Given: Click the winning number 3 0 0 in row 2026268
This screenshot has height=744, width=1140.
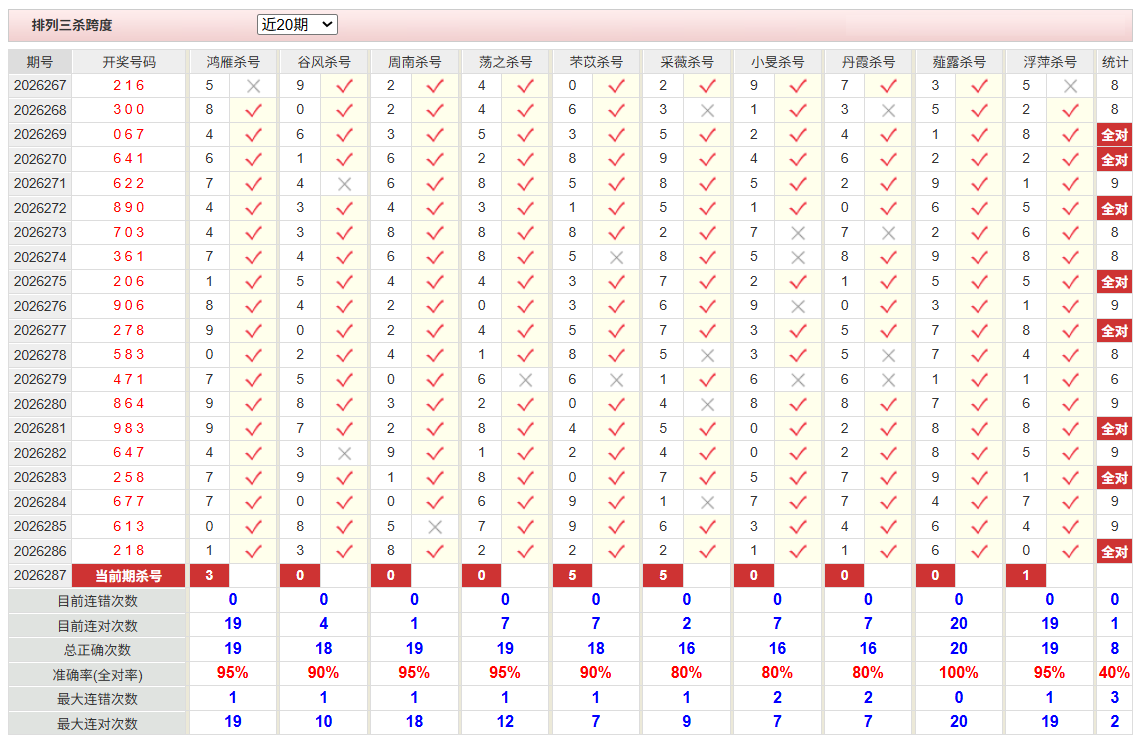Looking at the screenshot, I should tap(129, 110).
